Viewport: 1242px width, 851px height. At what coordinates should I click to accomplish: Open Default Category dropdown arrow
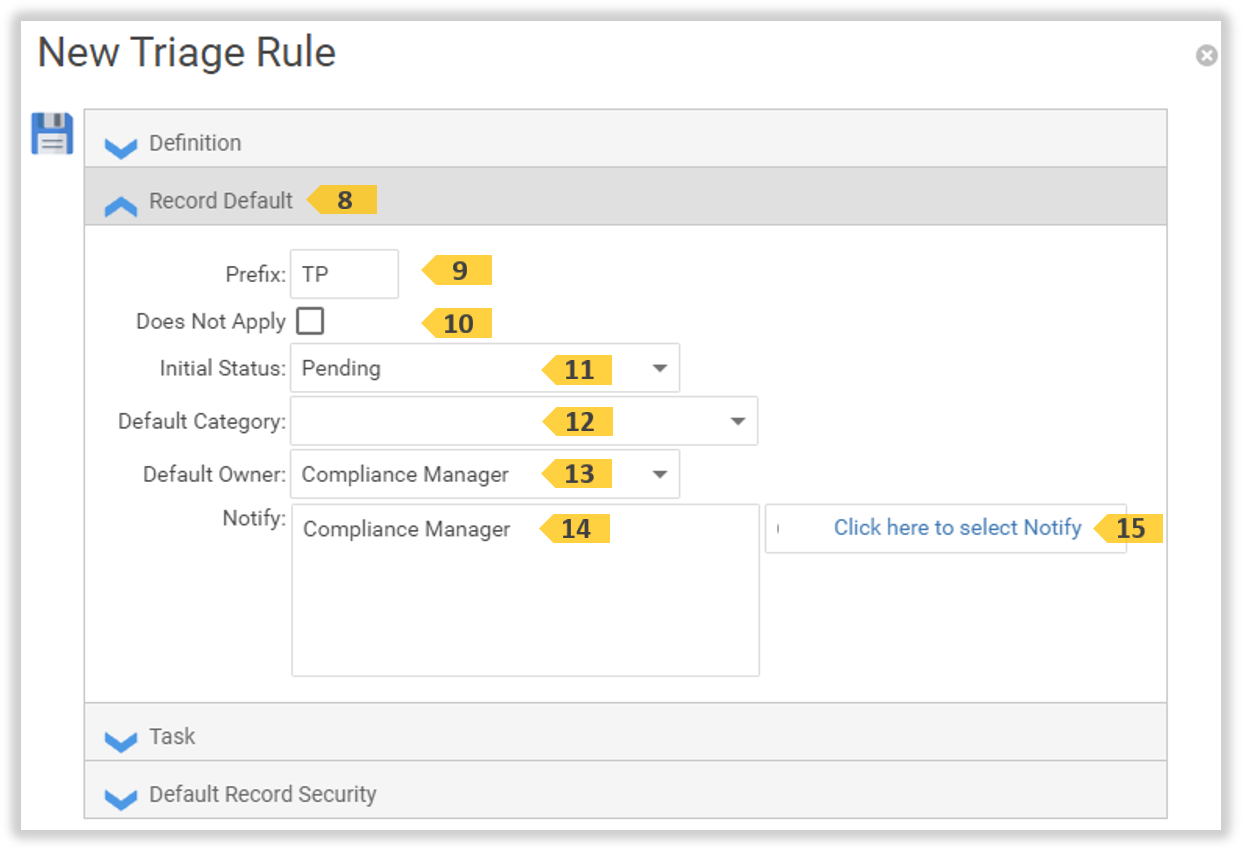point(737,421)
